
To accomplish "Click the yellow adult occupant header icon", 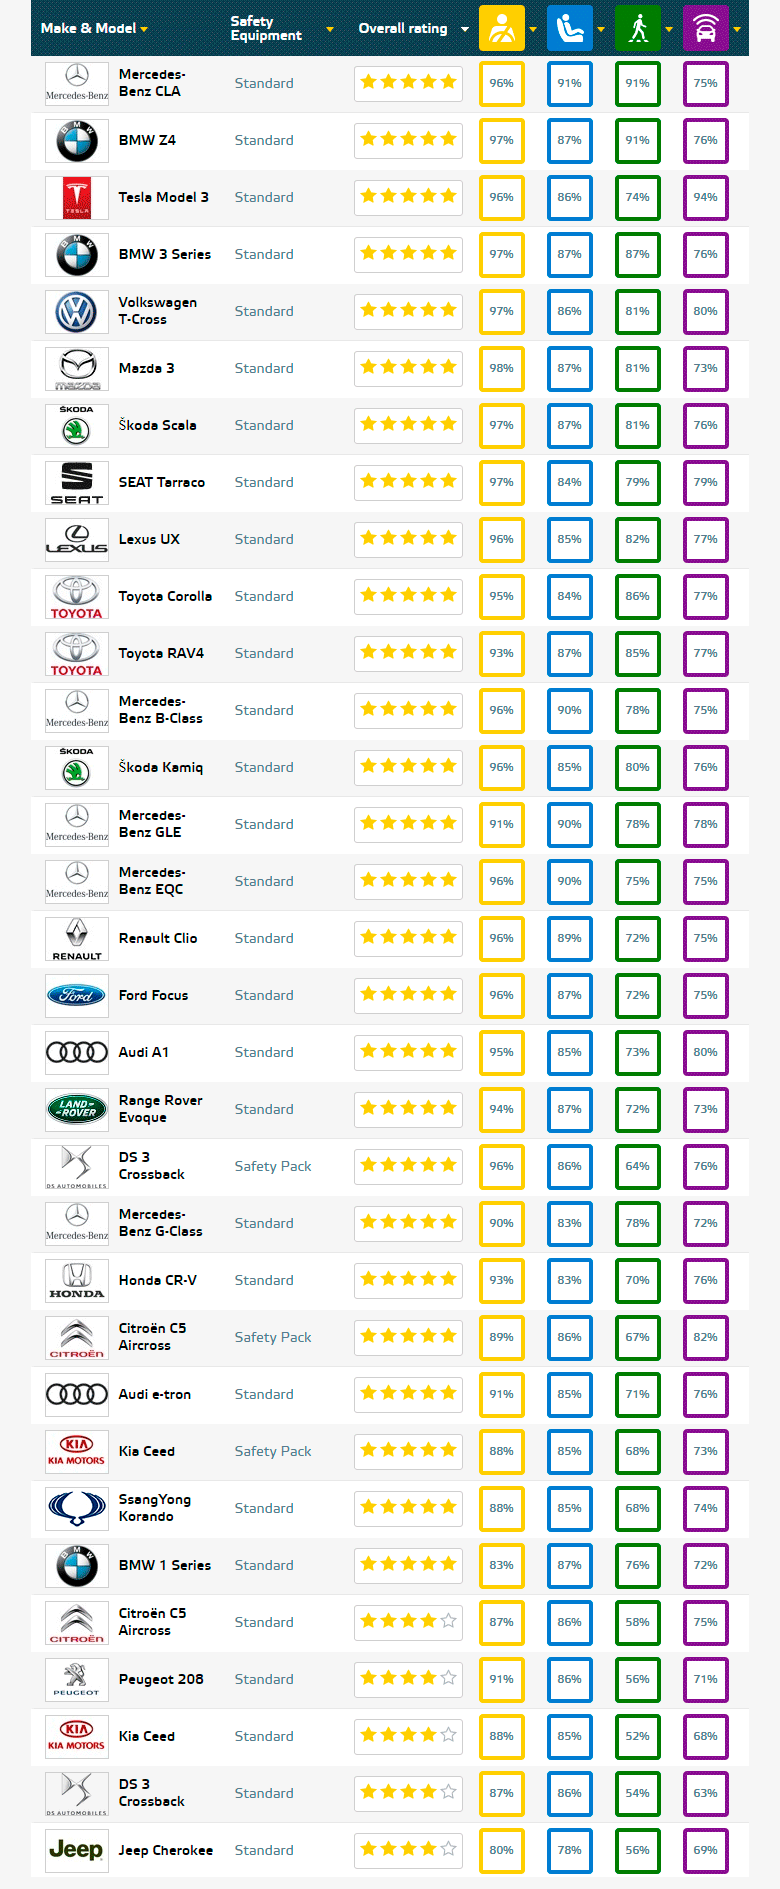I will pos(502,28).
